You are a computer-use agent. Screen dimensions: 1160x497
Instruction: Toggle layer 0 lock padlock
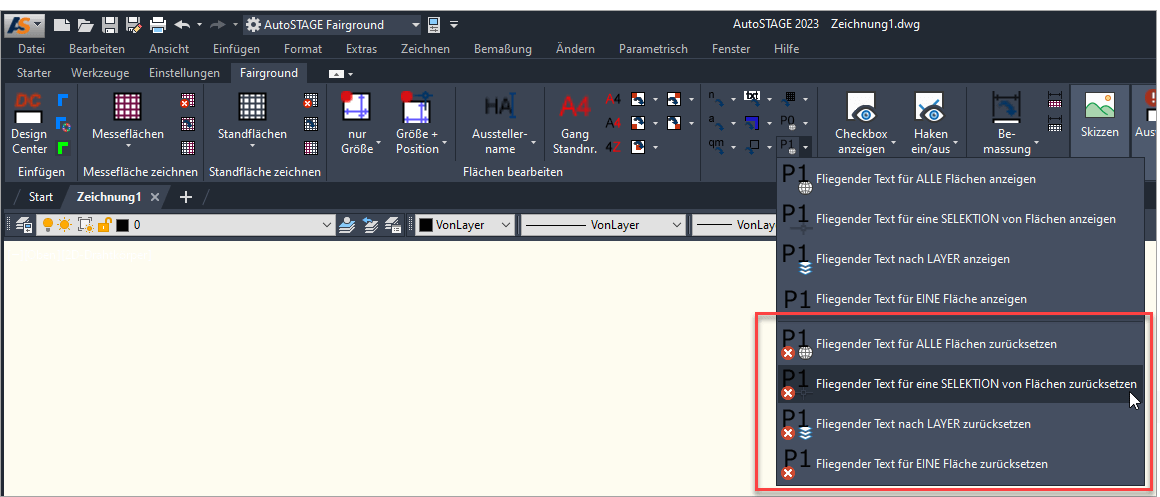click(104, 225)
